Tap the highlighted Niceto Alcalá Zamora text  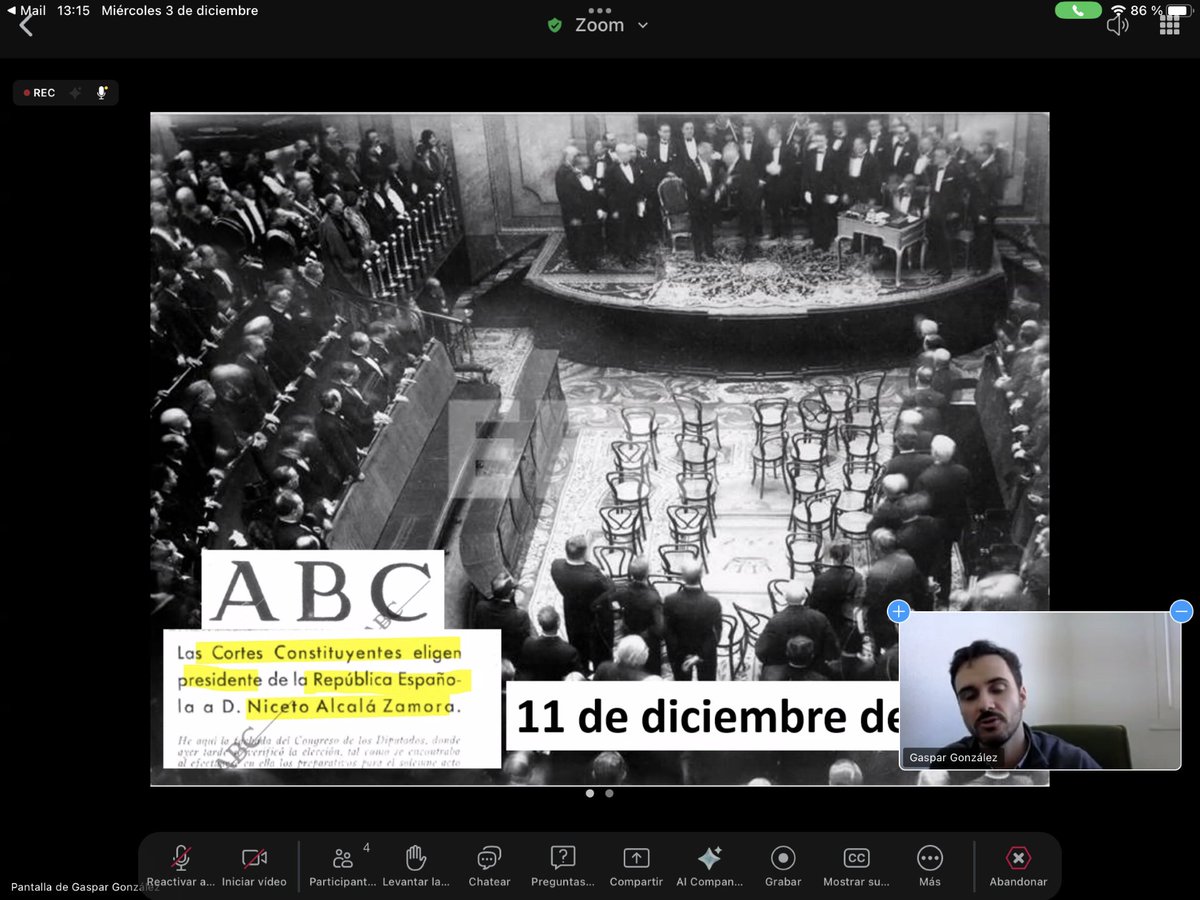(x=355, y=706)
